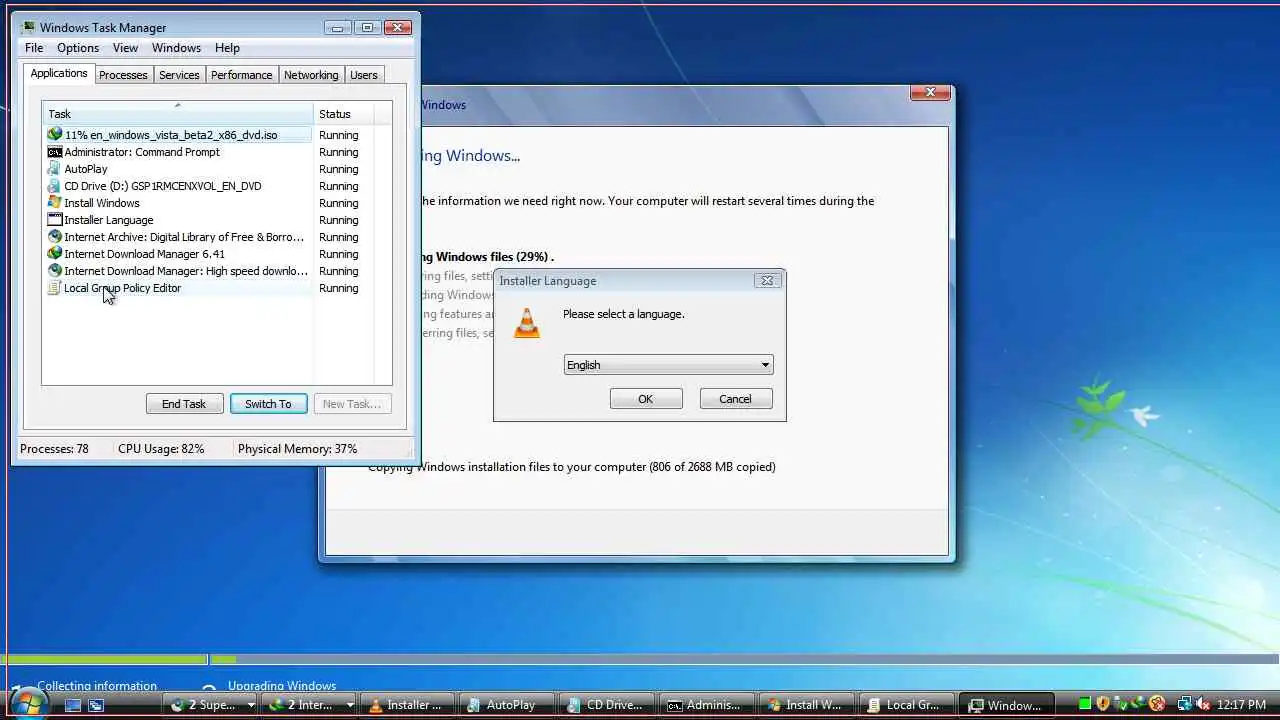Click the Show Desktop quick launch icon
The width and height of the screenshot is (1280, 720).
point(73,705)
